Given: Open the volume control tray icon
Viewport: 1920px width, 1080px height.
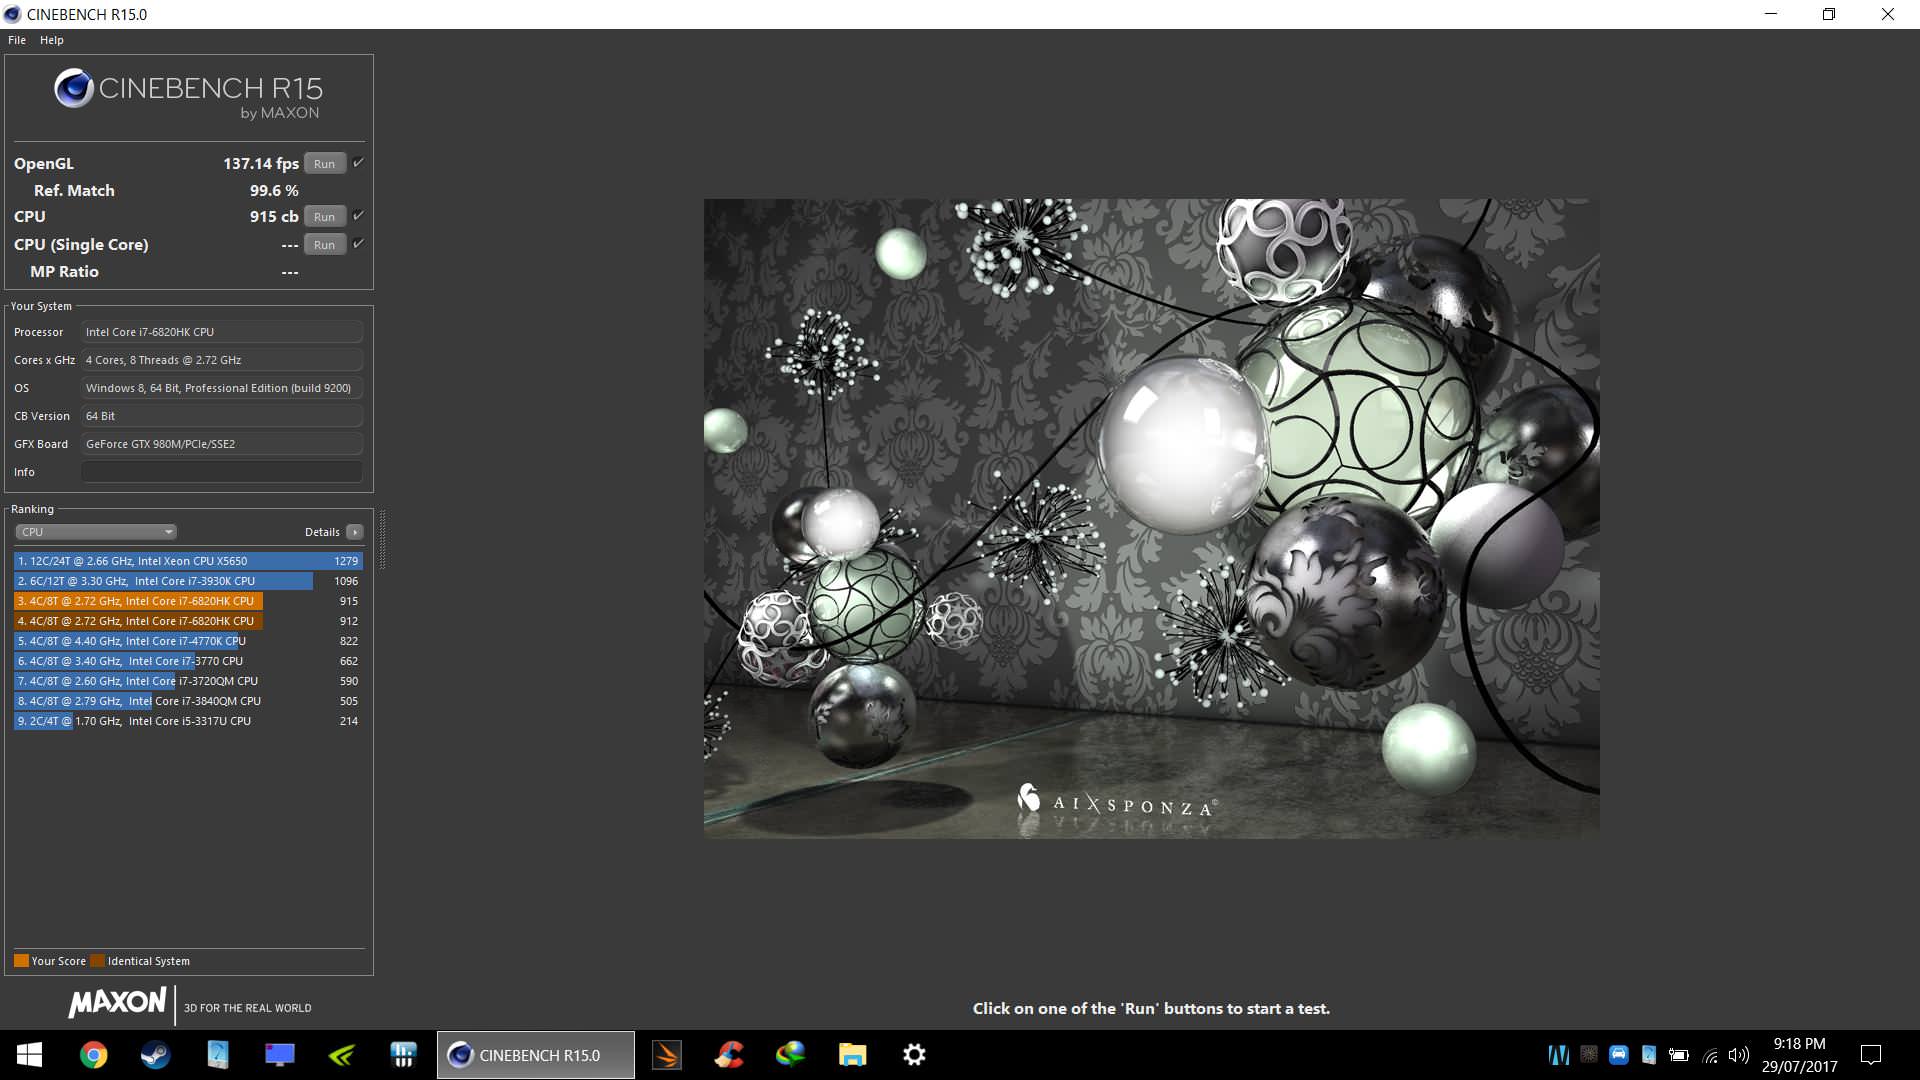Looking at the screenshot, I should (x=1739, y=1055).
